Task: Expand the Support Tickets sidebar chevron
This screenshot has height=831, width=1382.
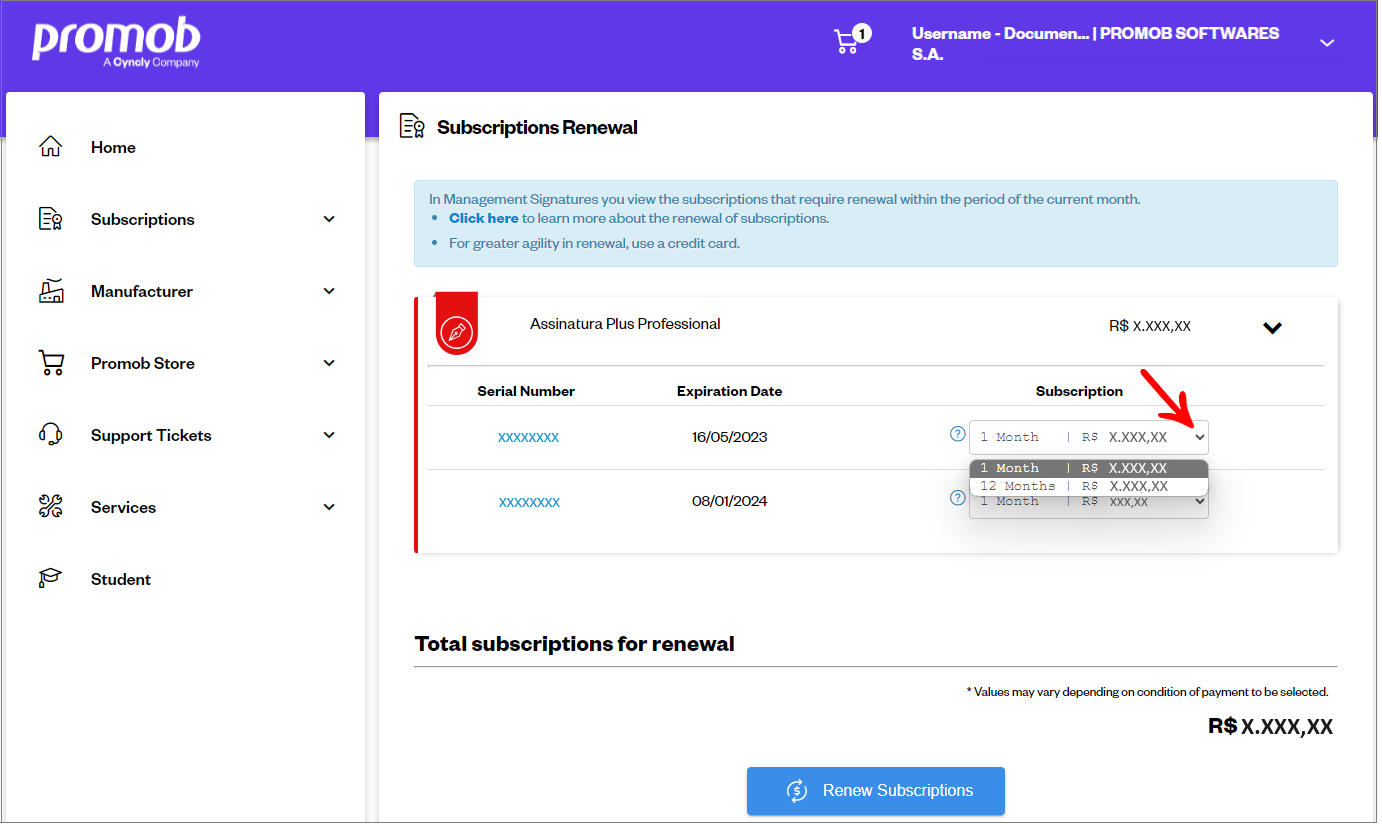Action: tap(329, 435)
